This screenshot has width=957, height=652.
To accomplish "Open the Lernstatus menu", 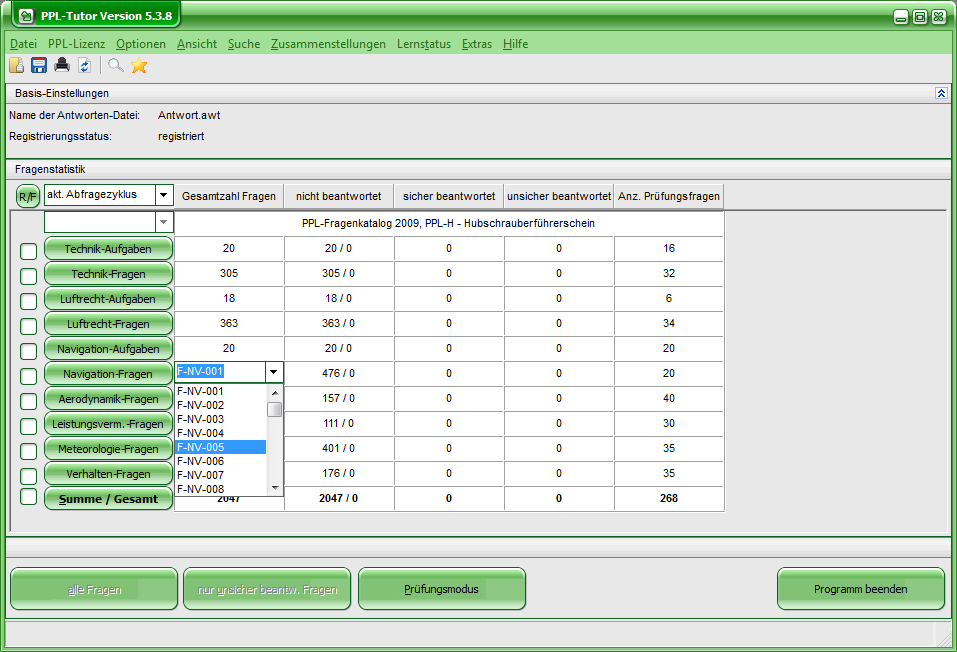I will [424, 44].
